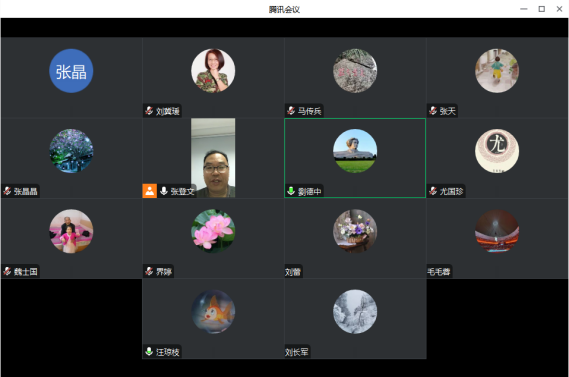Click muted mic icon next to 尤国珍
Image resolution: width=569 pixels, height=377 pixels.
433,191
